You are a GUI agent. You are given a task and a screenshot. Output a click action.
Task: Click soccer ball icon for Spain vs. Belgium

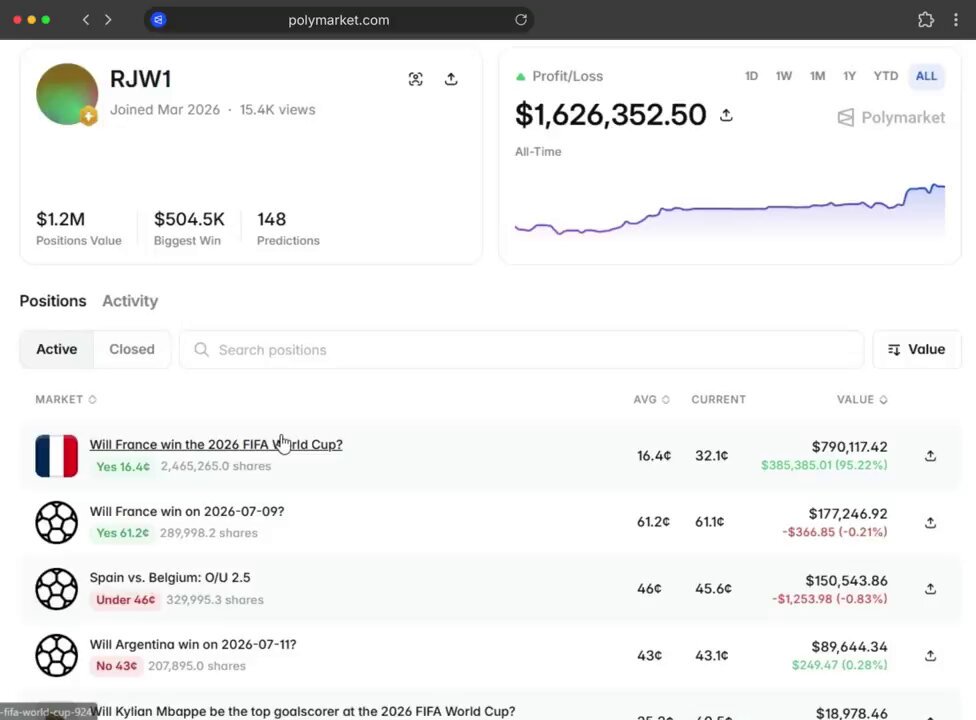pos(57,589)
